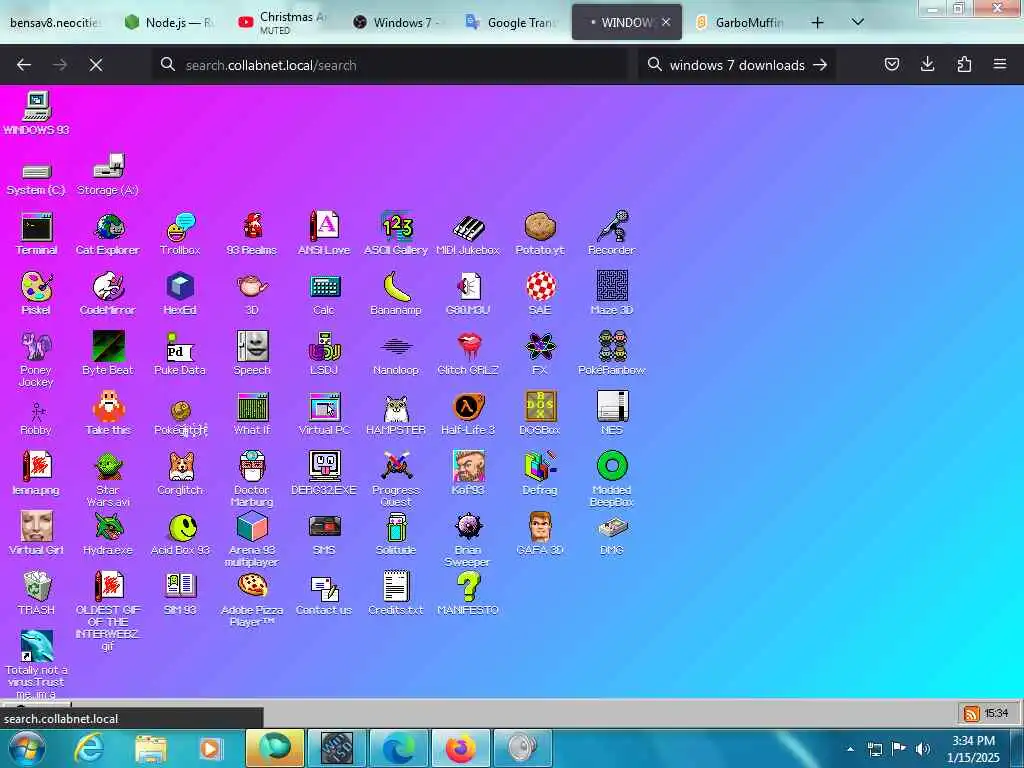1024x768 pixels.
Task: Submit search with the arrow button
Action: 820,65
